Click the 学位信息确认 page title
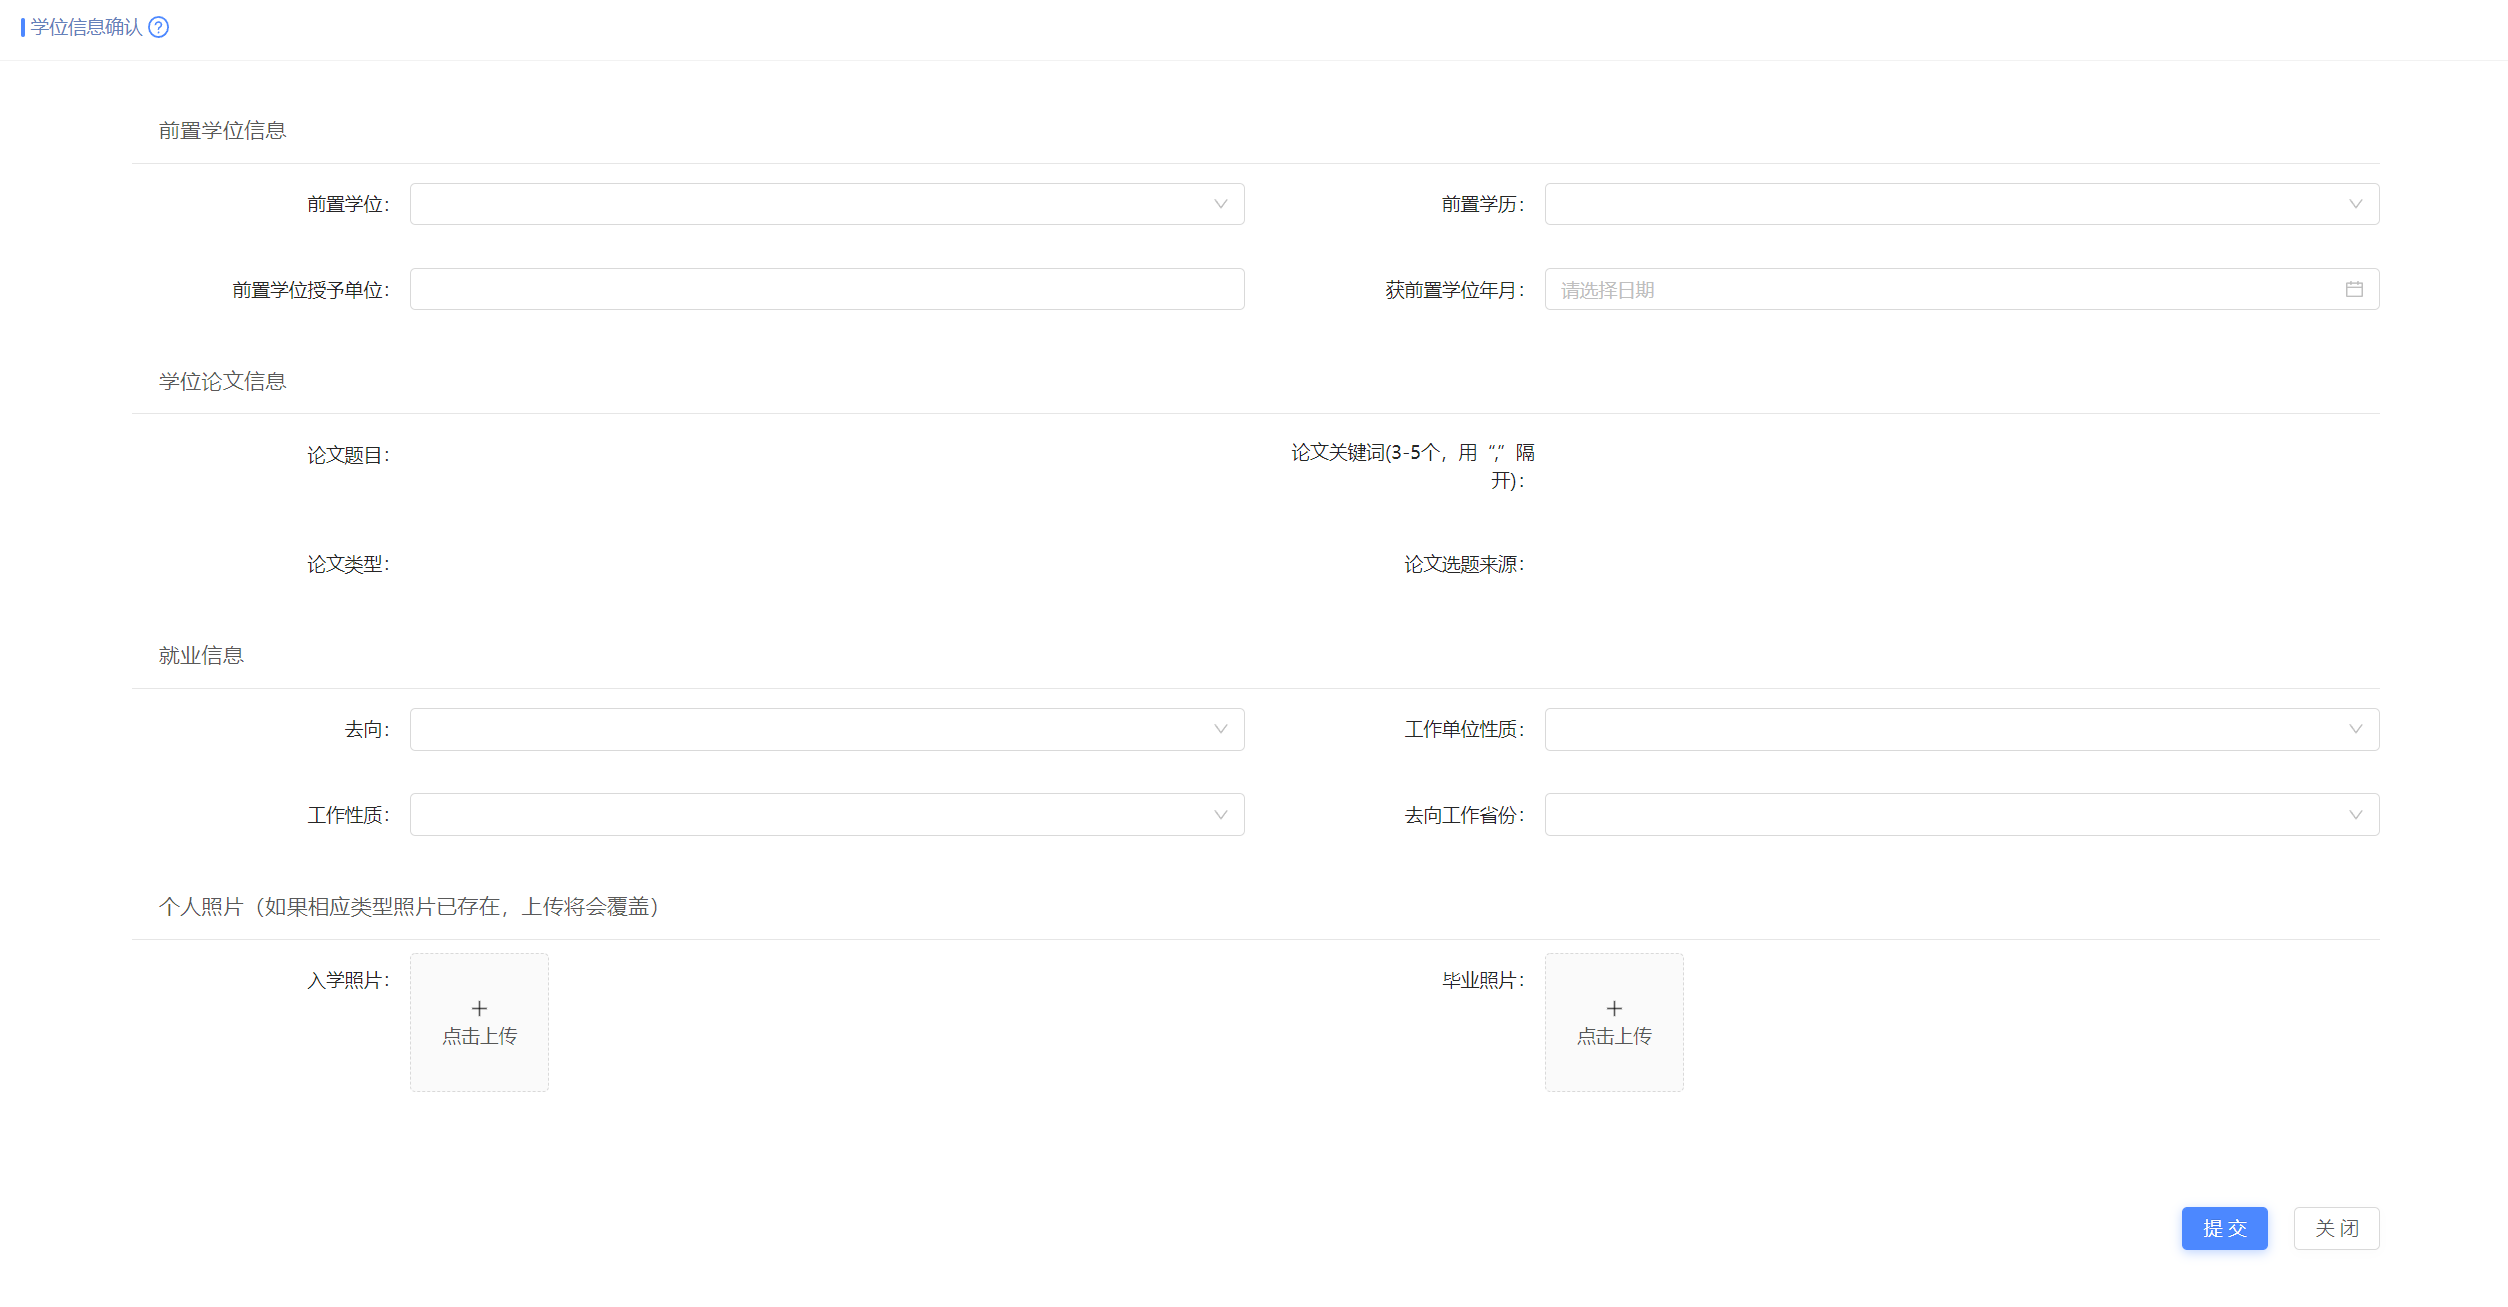 [x=86, y=27]
